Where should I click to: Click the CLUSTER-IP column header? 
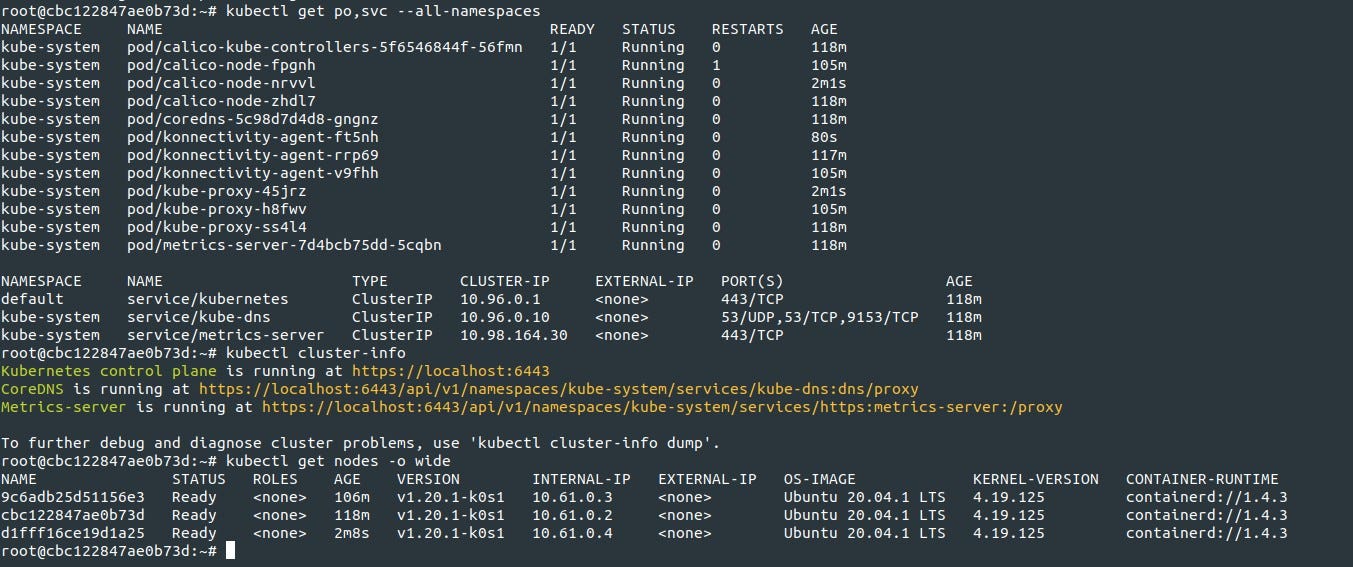[x=505, y=281]
